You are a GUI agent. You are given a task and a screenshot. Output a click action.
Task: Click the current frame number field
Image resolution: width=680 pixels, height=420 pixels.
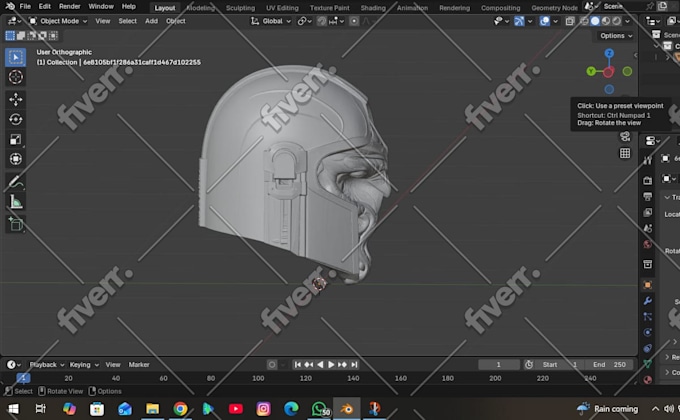499,364
